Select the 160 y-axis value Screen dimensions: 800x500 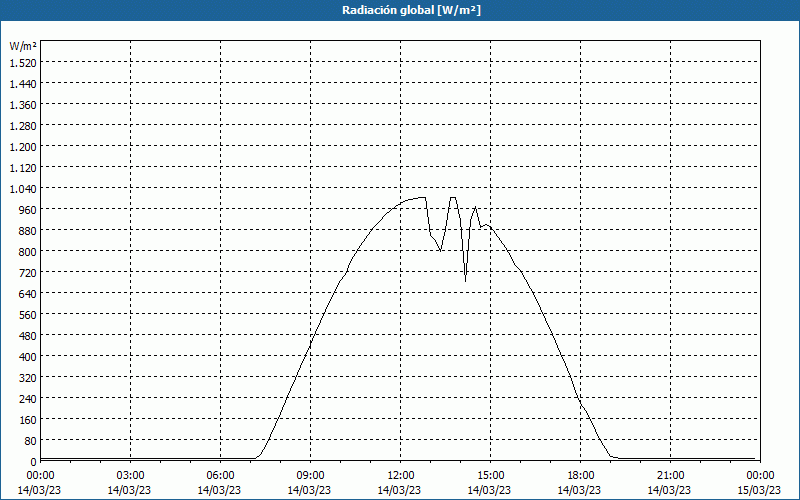tap(28, 420)
